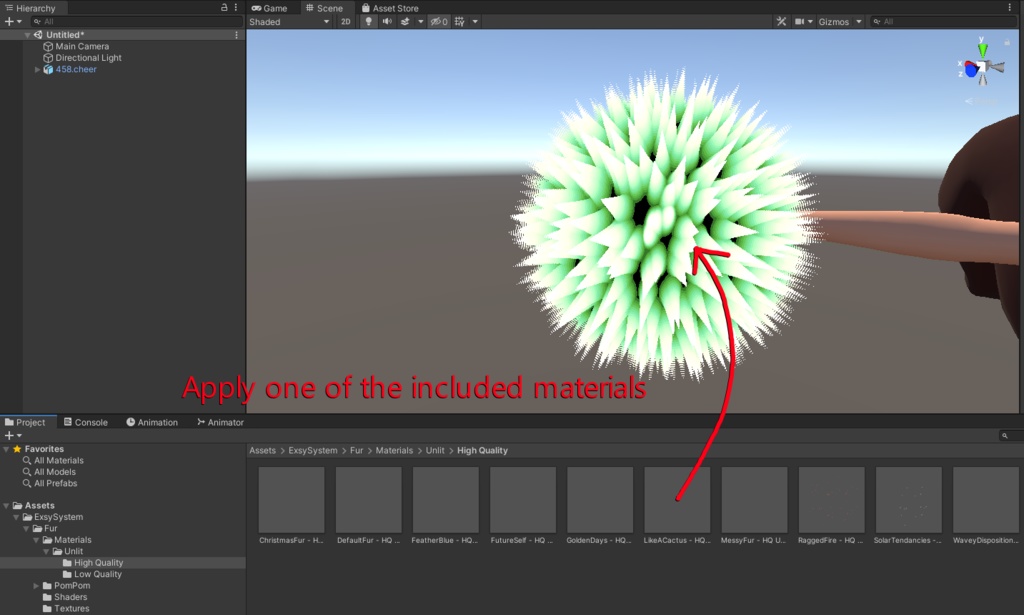The width and height of the screenshot is (1024, 615).
Task: Click the Project panel search field
Action: (1010, 435)
